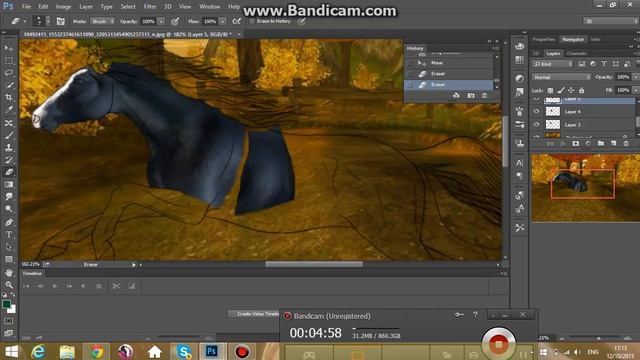Open the layer Opacity arrow in Layers panel
The image size is (640, 360).
(x=635, y=77)
